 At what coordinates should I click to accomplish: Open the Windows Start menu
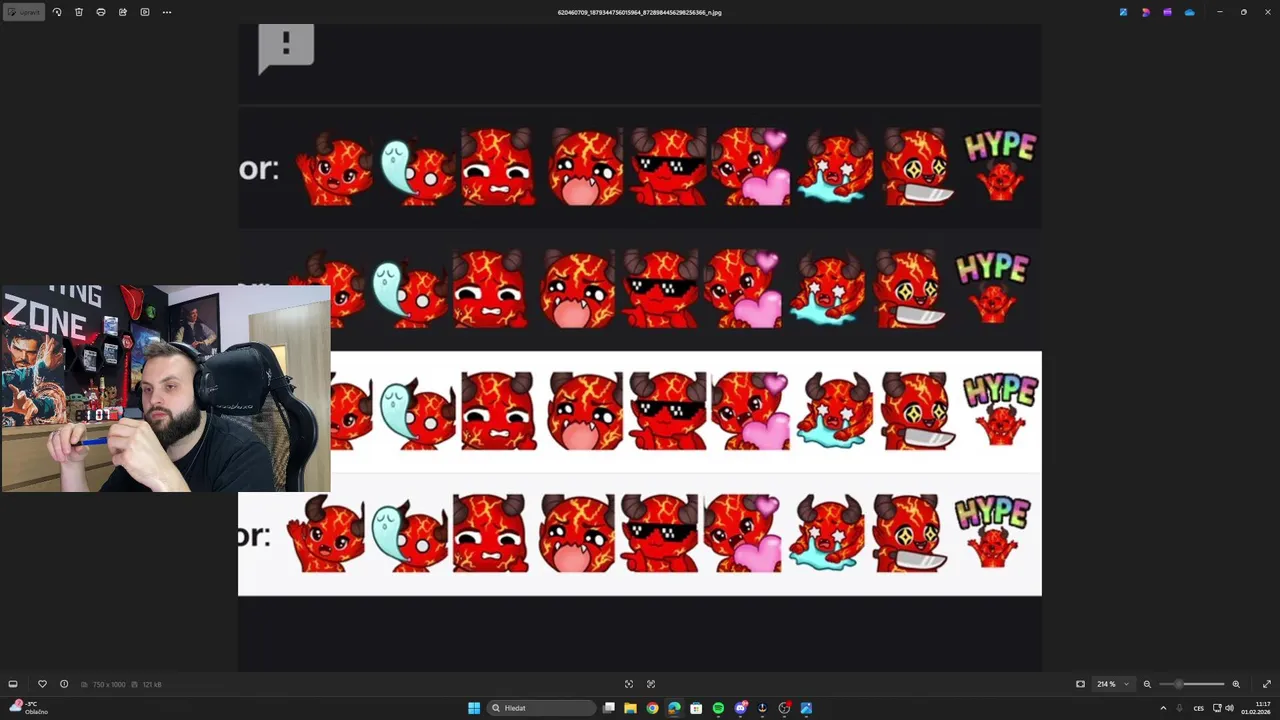474,708
